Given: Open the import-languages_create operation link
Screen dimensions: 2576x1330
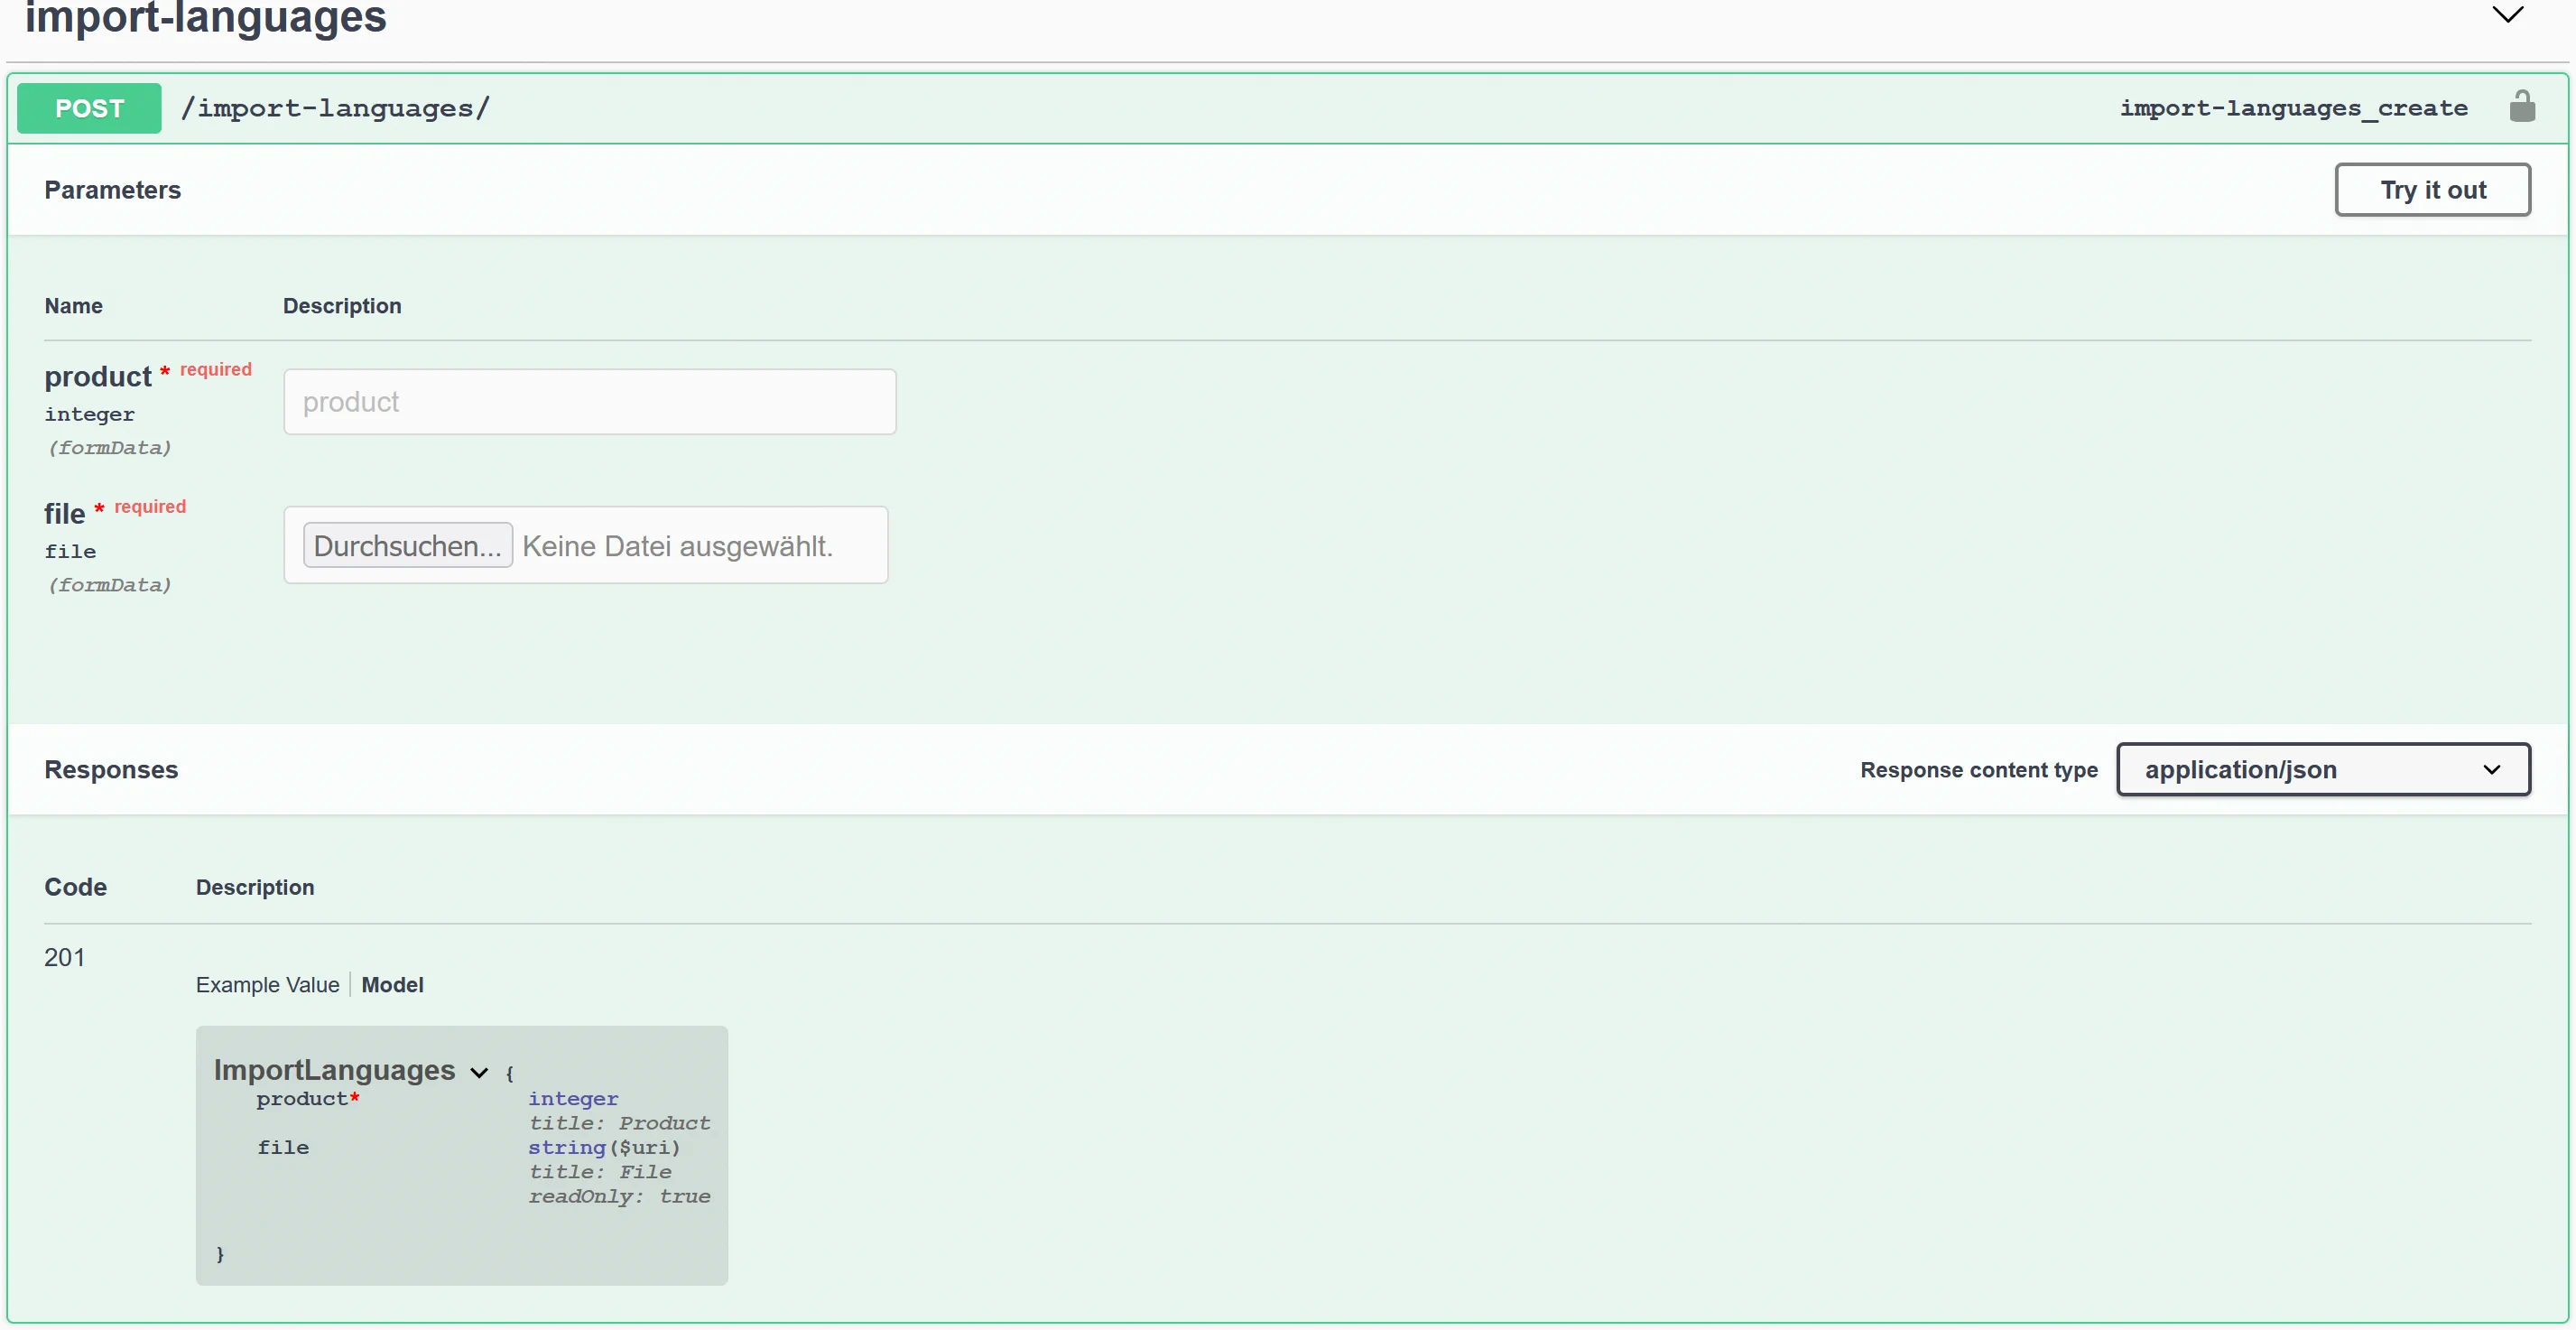Looking at the screenshot, I should 2292,108.
